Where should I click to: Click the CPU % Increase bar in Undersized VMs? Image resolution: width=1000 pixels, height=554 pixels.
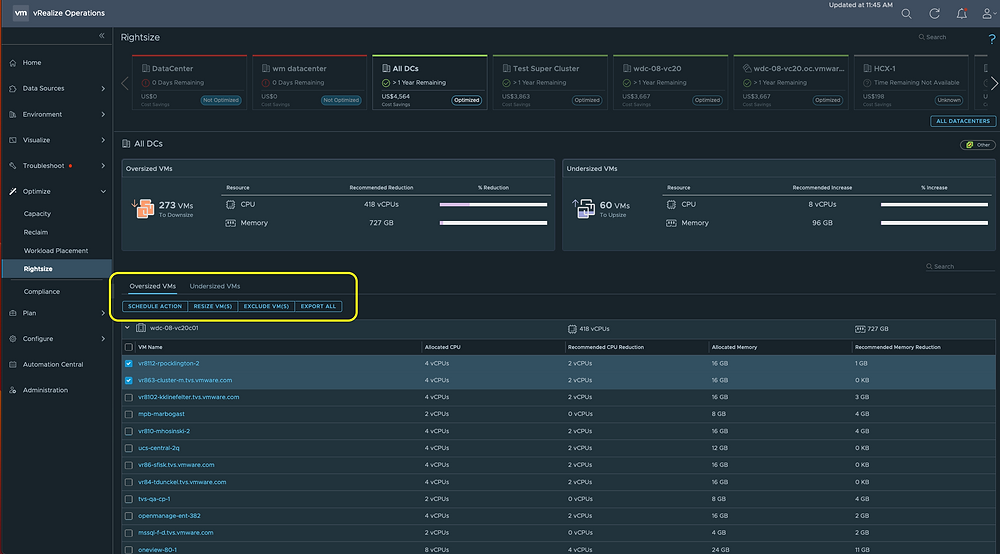[x=934, y=205]
